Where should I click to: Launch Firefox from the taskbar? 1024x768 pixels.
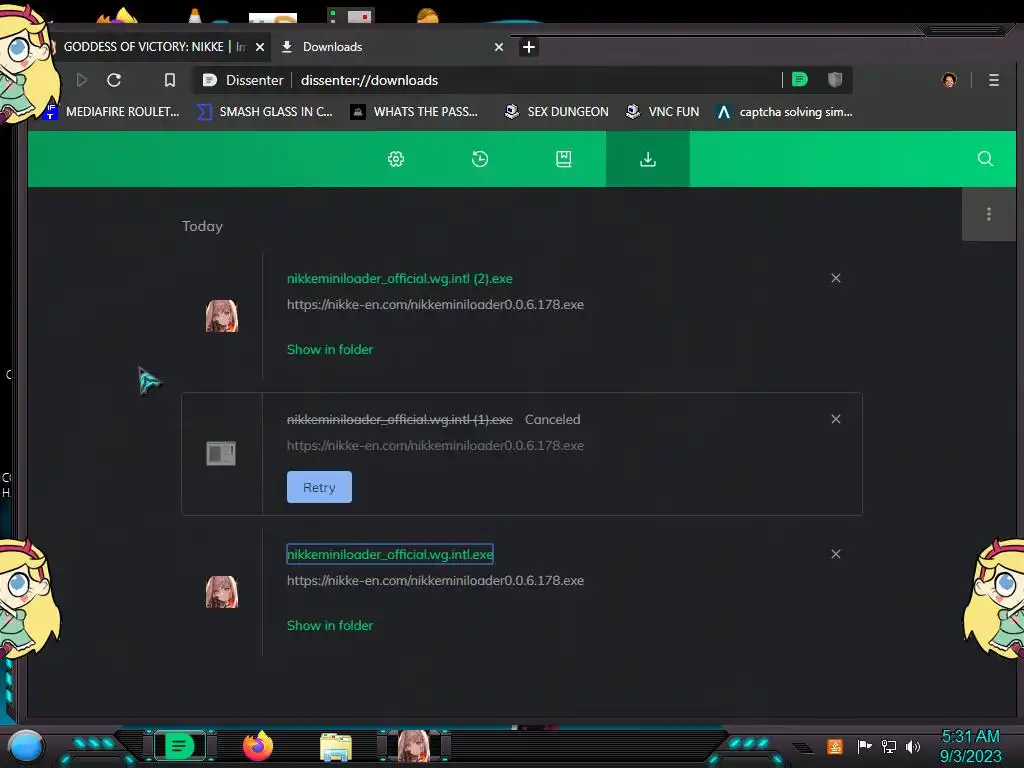[258, 746]
